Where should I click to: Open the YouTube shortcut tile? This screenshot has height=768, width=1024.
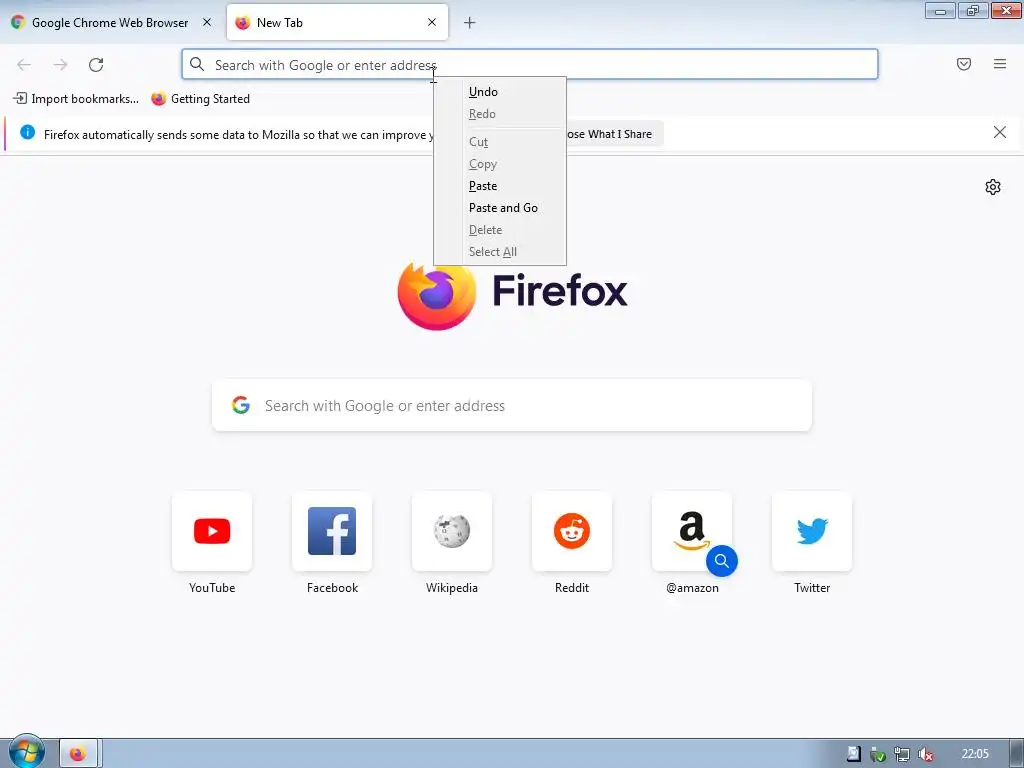click(x=212, y=532)
